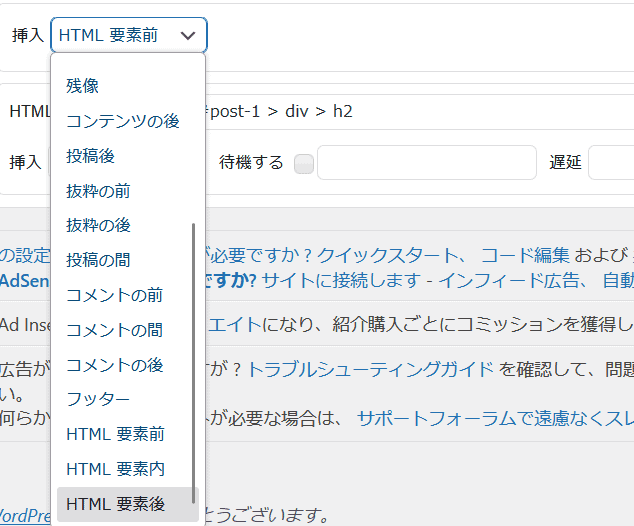Choose 抜粋の前 option

98,191
